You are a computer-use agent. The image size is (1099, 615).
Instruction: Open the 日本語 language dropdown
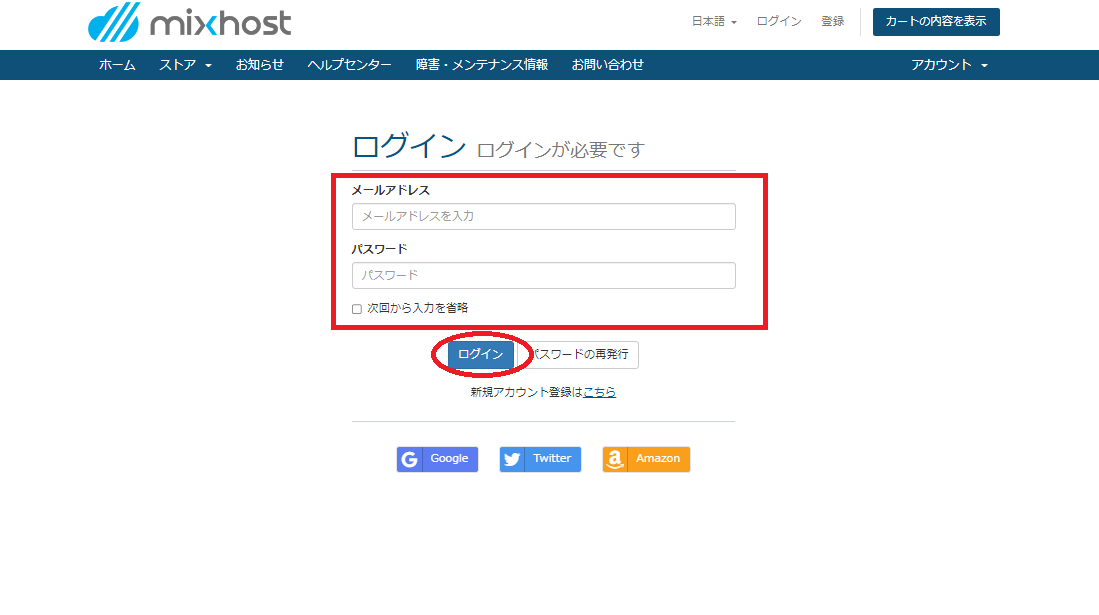pyautogui.click(x=713, y=19)
